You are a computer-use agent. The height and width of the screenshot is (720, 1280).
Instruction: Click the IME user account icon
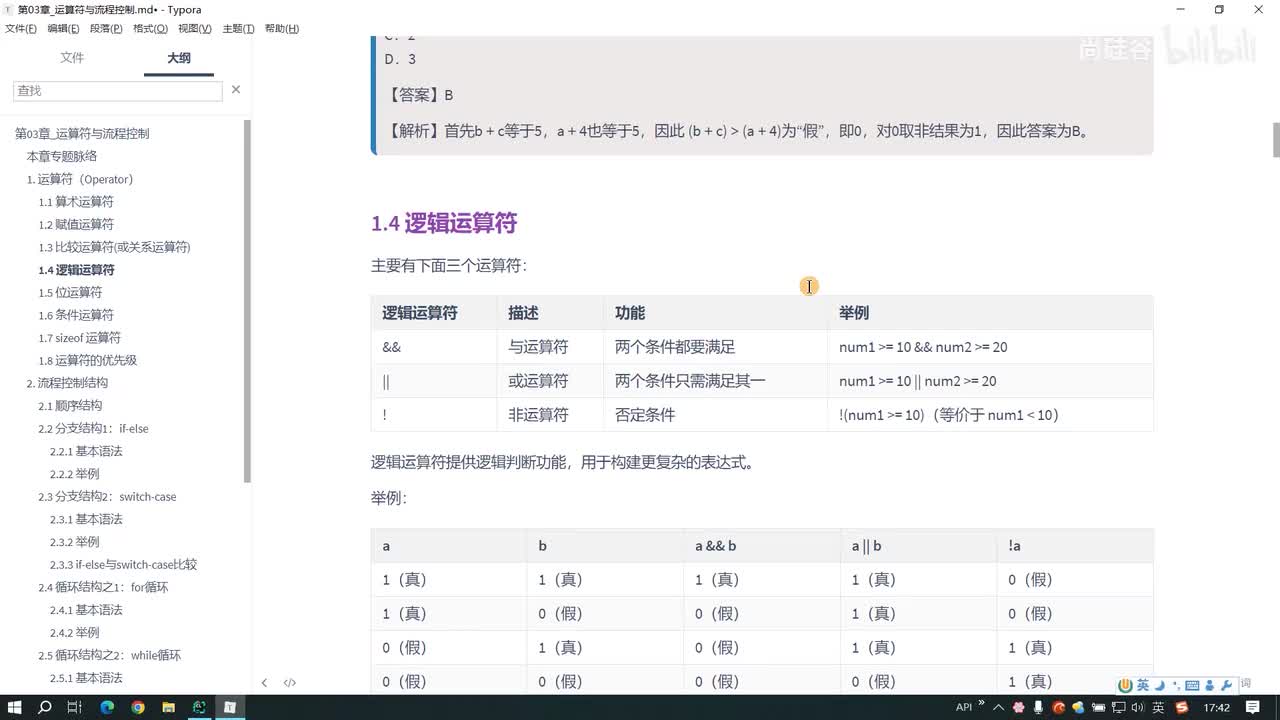pyautogui.click(x=1210, y=685)
